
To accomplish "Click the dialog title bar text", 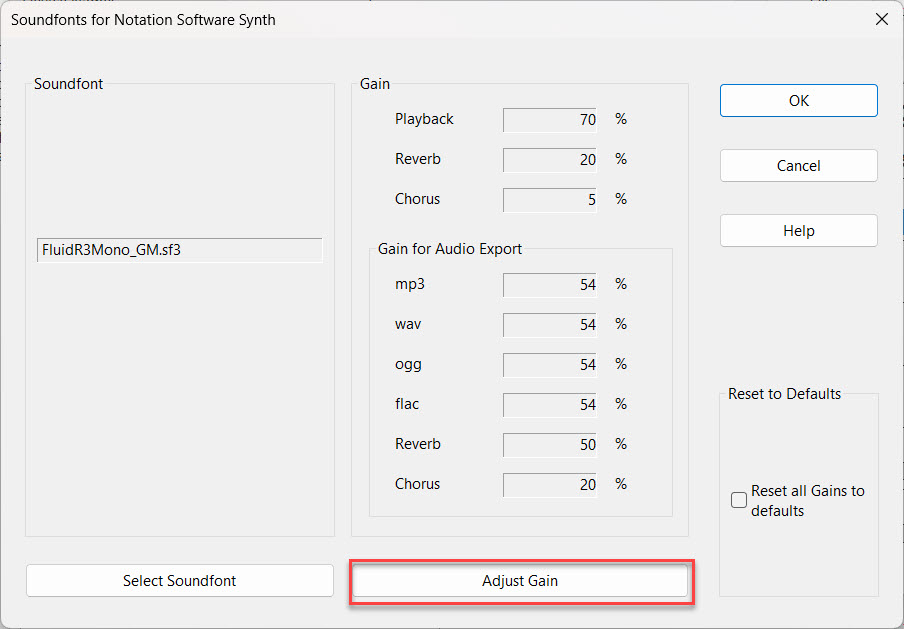I will 143,19.
